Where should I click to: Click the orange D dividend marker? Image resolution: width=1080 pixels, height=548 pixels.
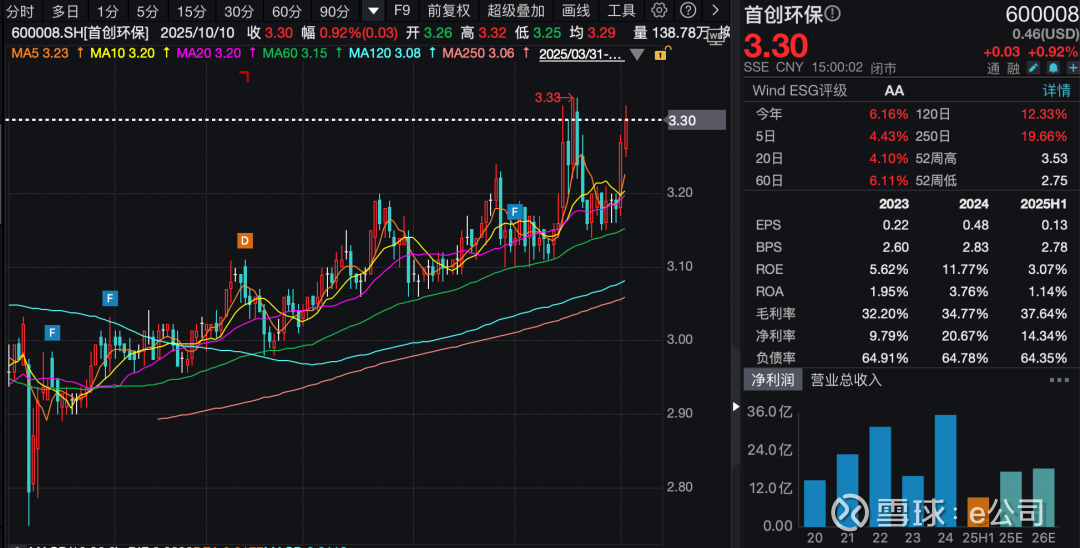tap(244, 240)
